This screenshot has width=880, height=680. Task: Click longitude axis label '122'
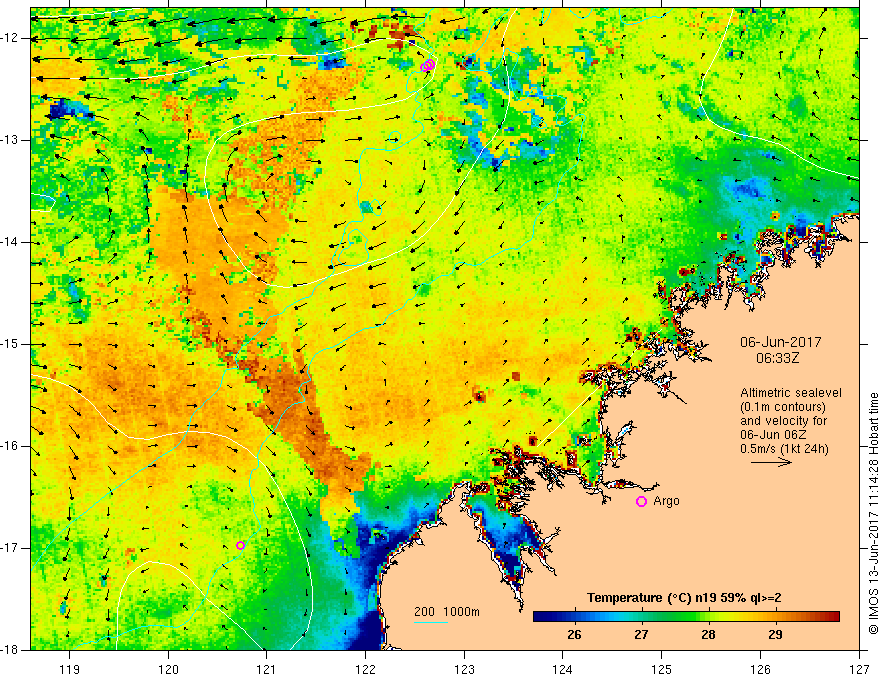pos(365,669)
